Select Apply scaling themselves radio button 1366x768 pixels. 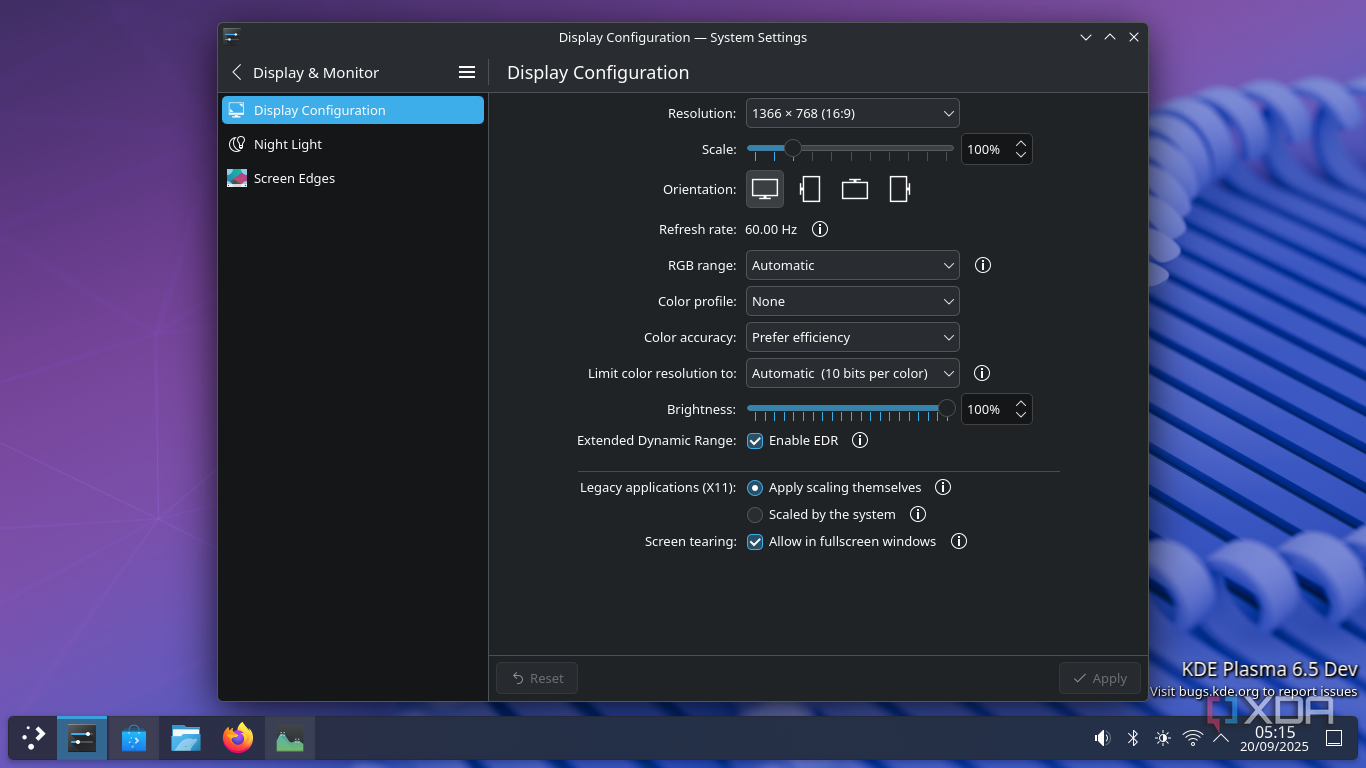click(755, 487)
